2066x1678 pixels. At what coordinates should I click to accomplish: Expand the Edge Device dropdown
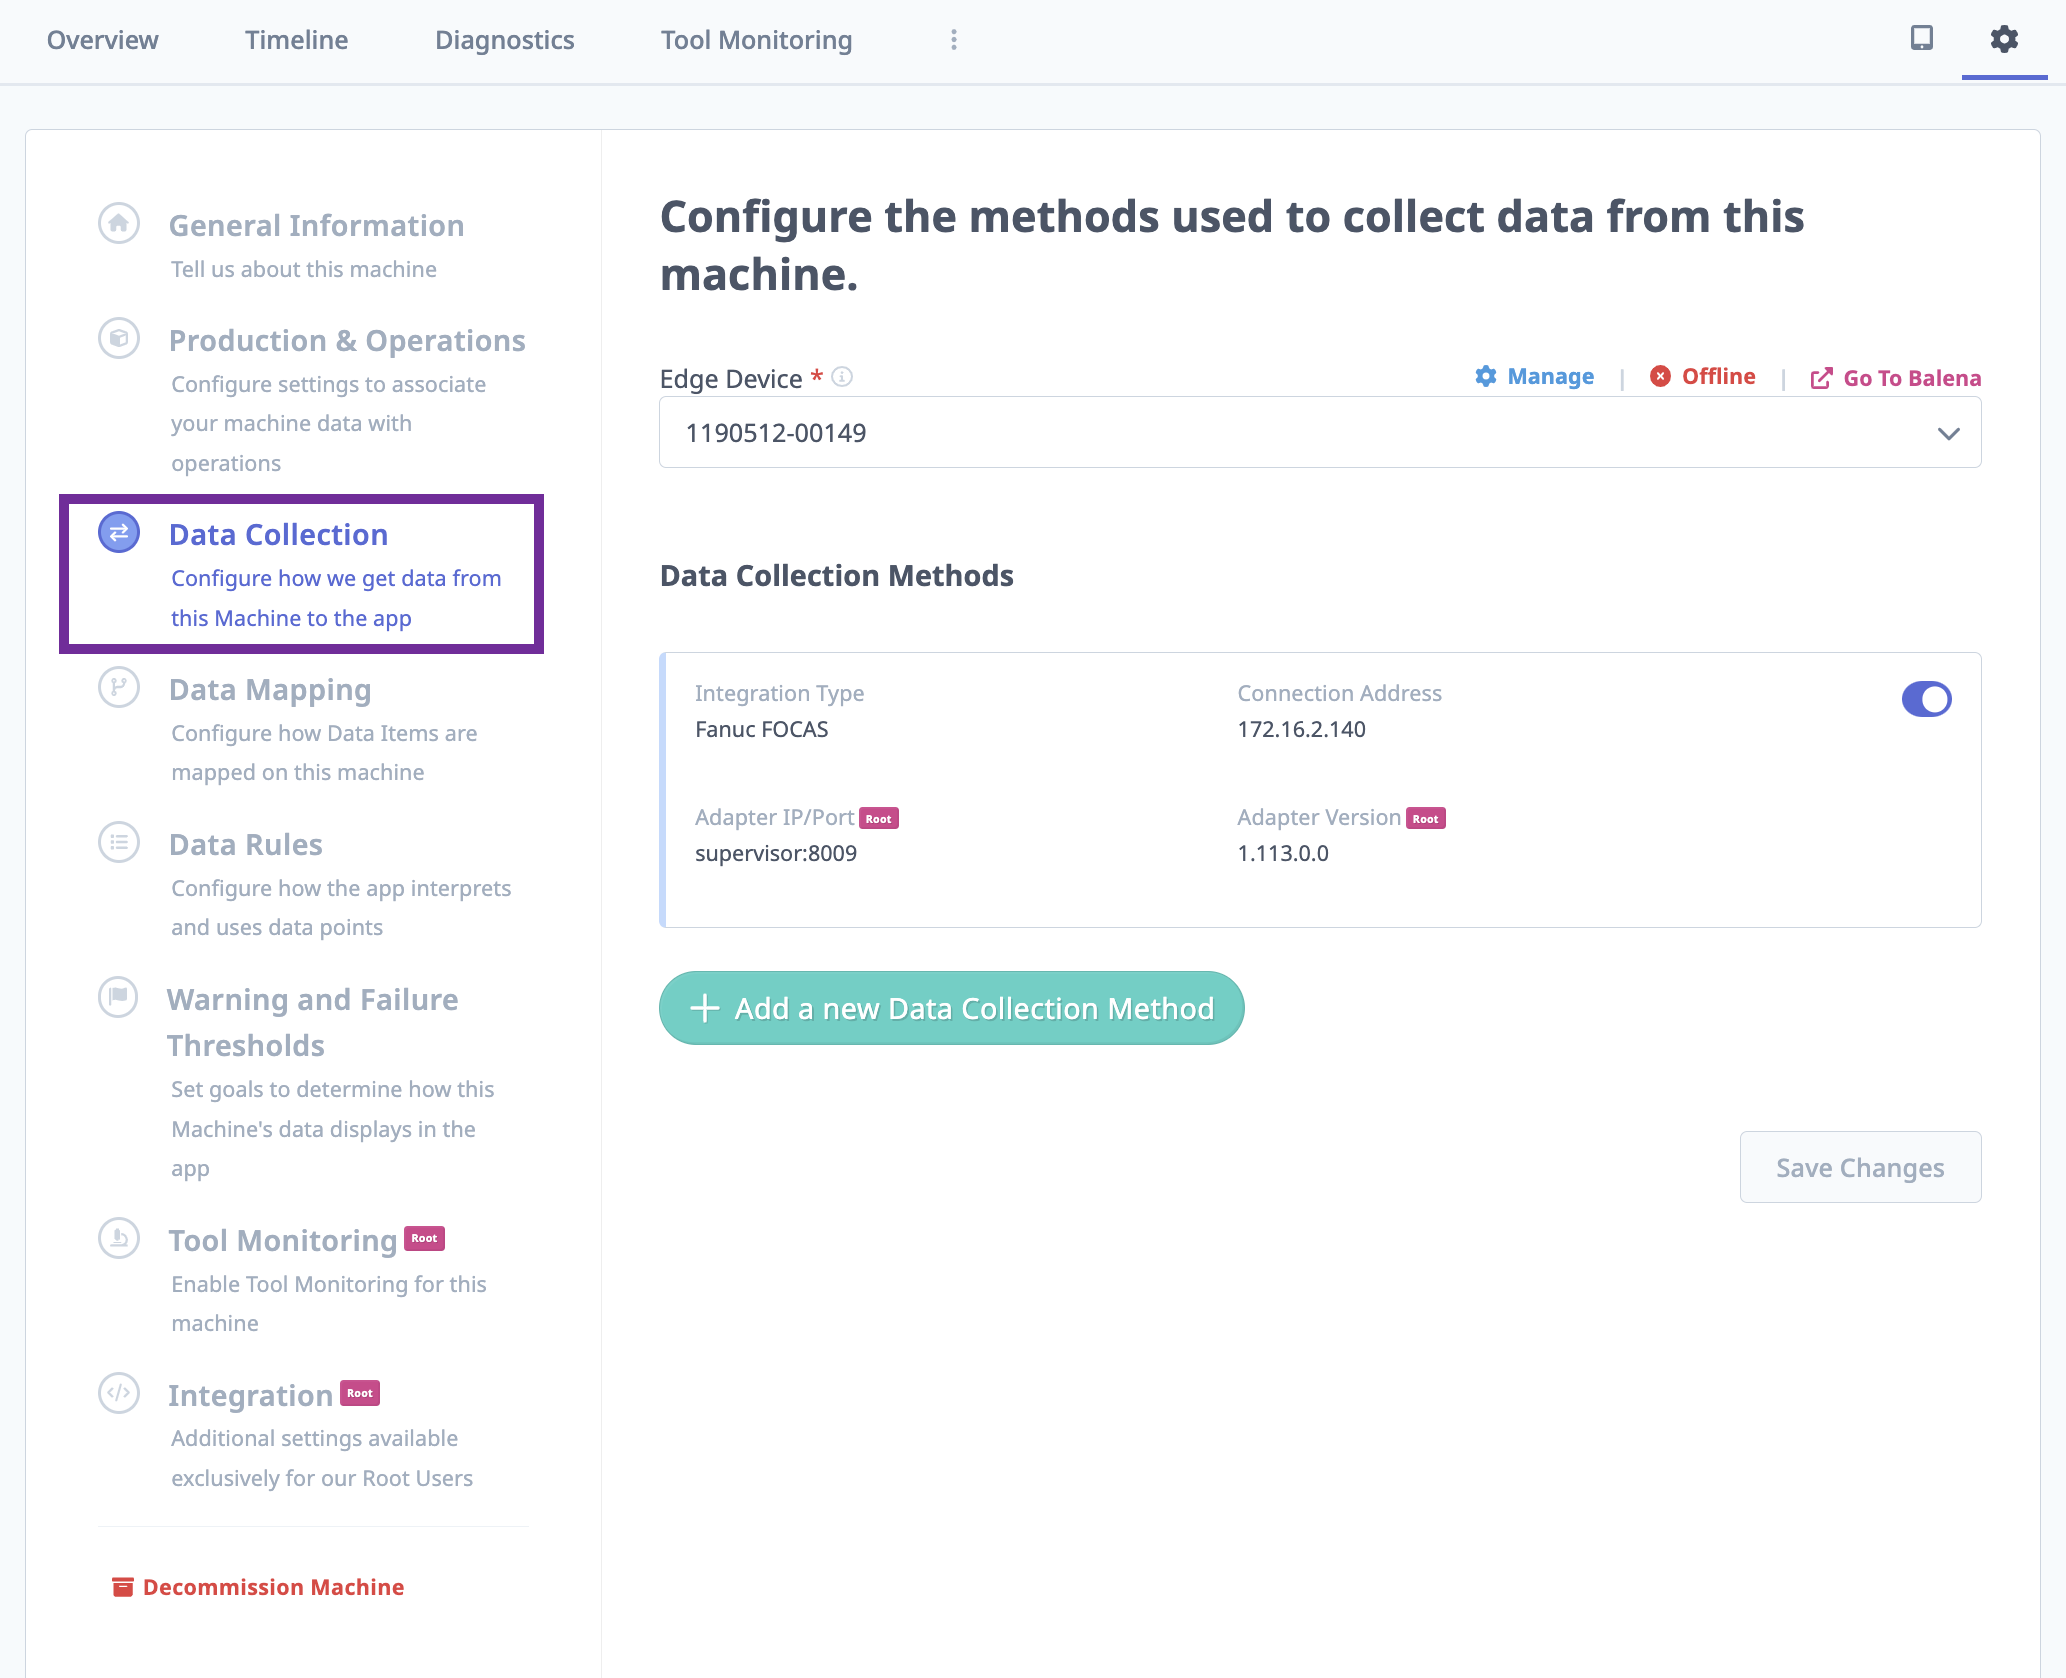pyautogui.click(x=1946, y=432)
